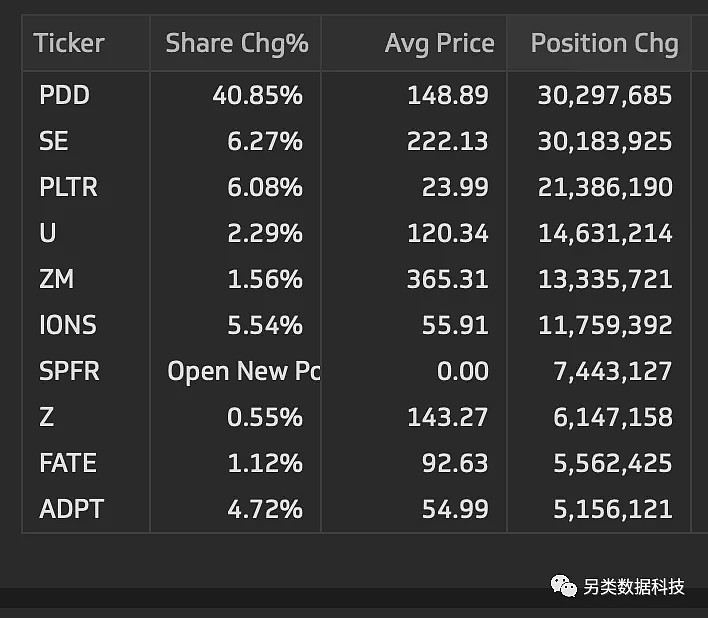
Task: Click the 30,297,685 position change value
Action: pos(605,96)
